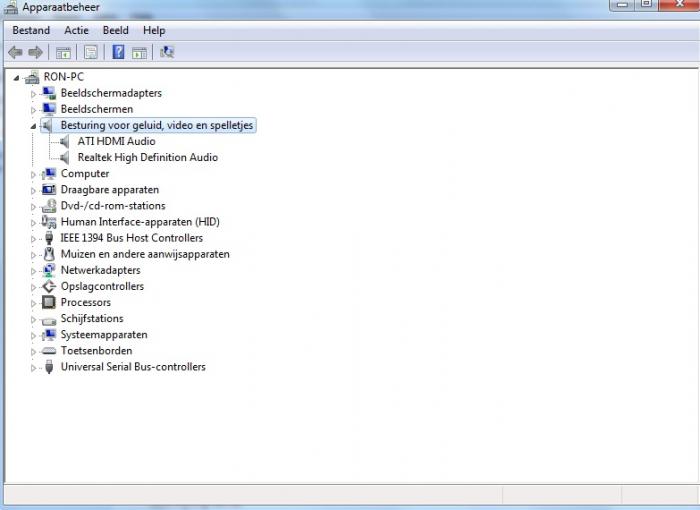Click the Draagbare apparaten icon
700x510 pixels.
coord(49,189)
